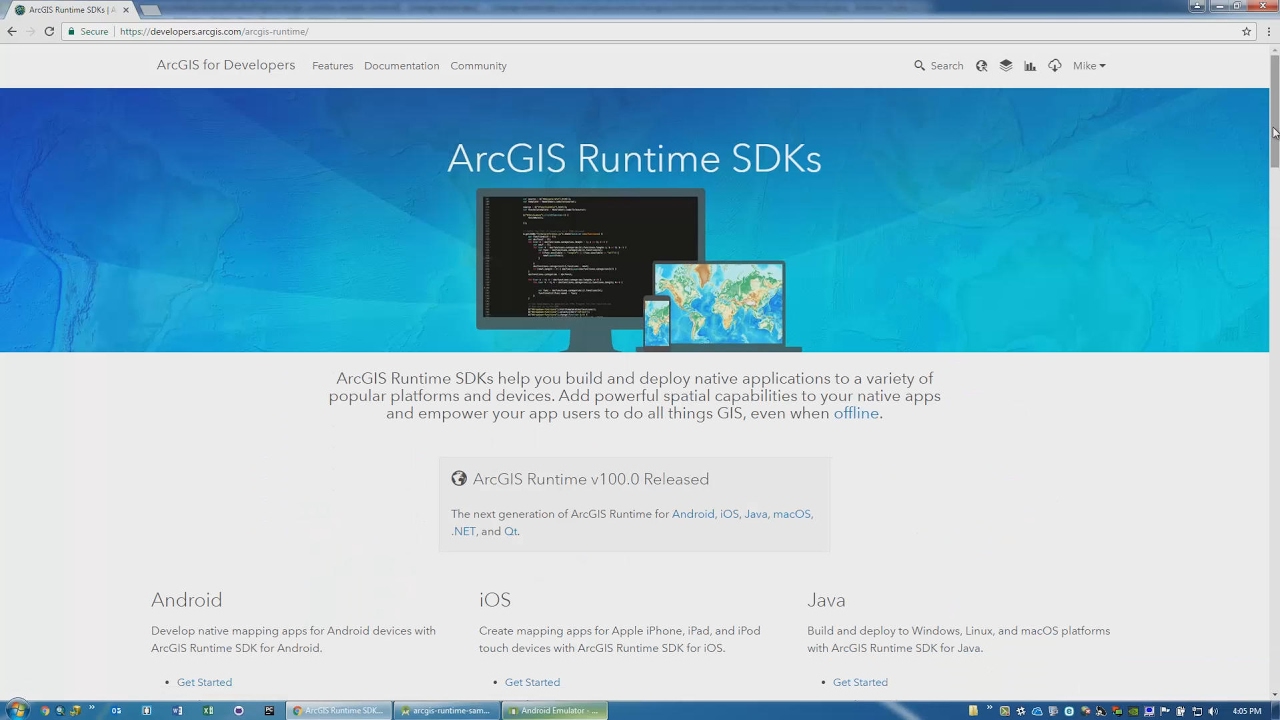Switch to arcgis-runtime-sam... taskbar window
This screenshot has width=1280, height=720.
tap(446, 711)
